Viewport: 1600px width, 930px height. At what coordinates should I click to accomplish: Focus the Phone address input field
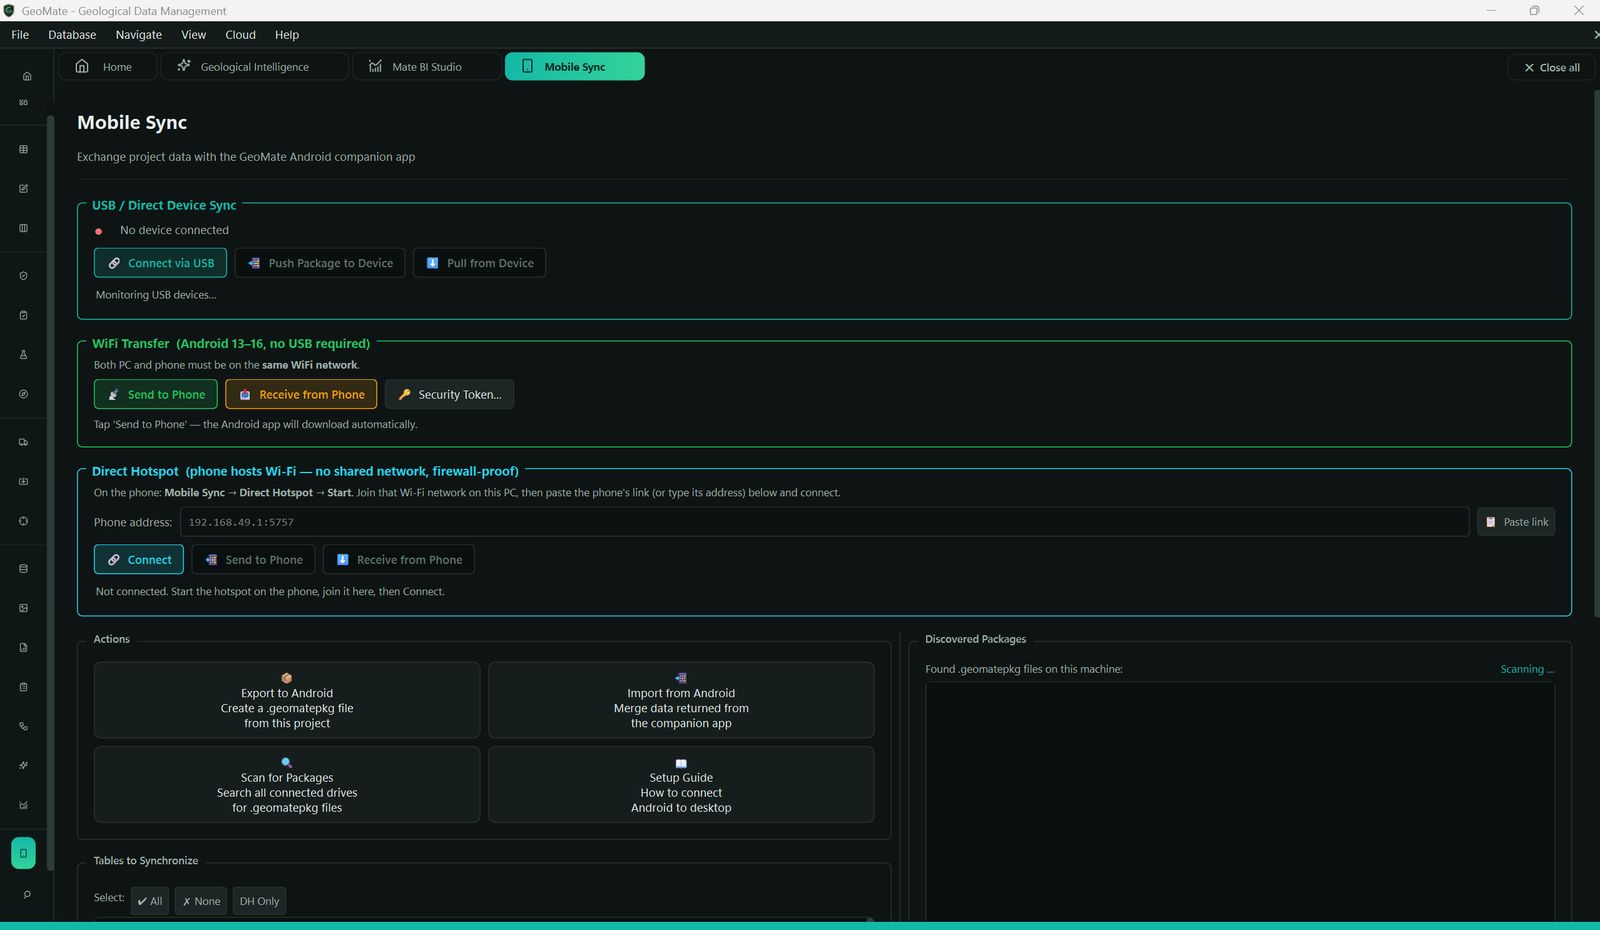[824, 522]
